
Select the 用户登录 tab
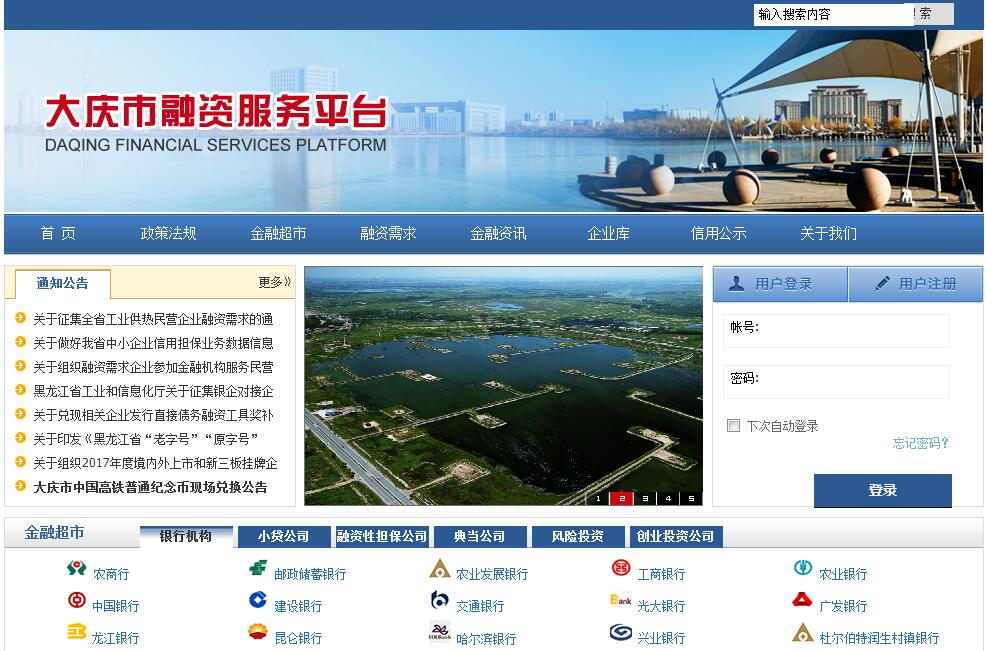click(780, 284)
